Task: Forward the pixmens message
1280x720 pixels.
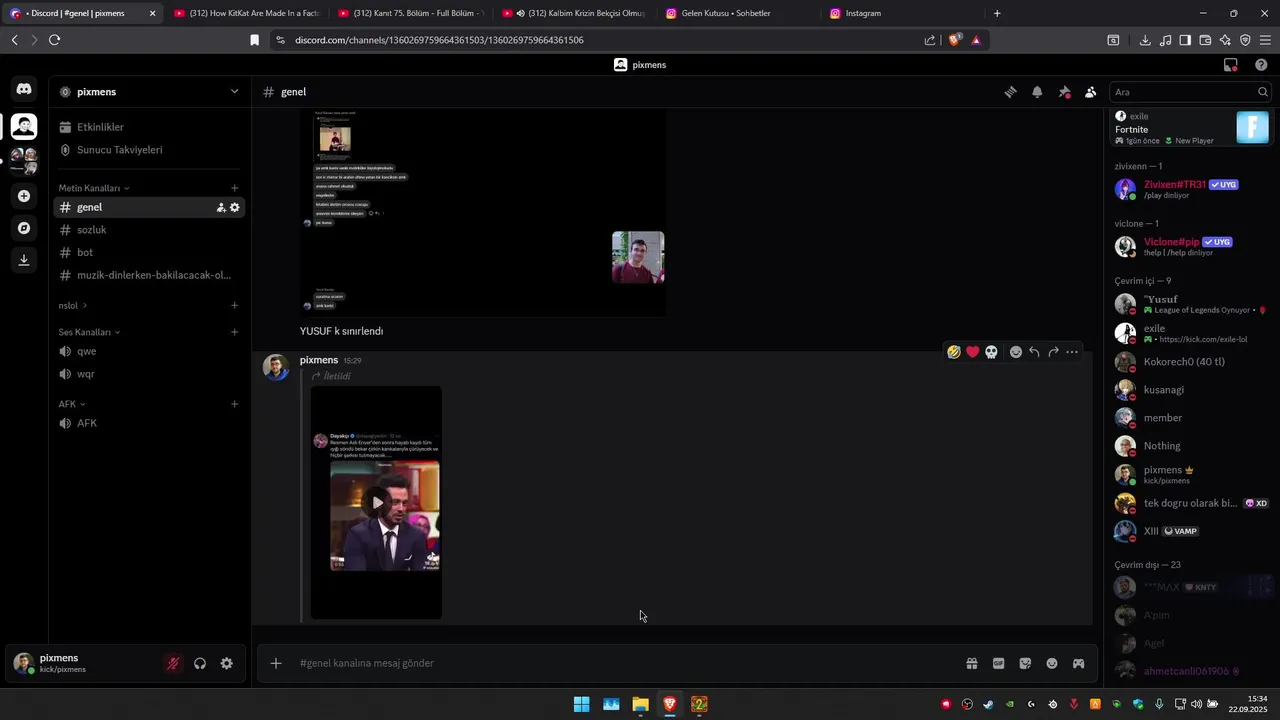Action: click(1053, 352)
